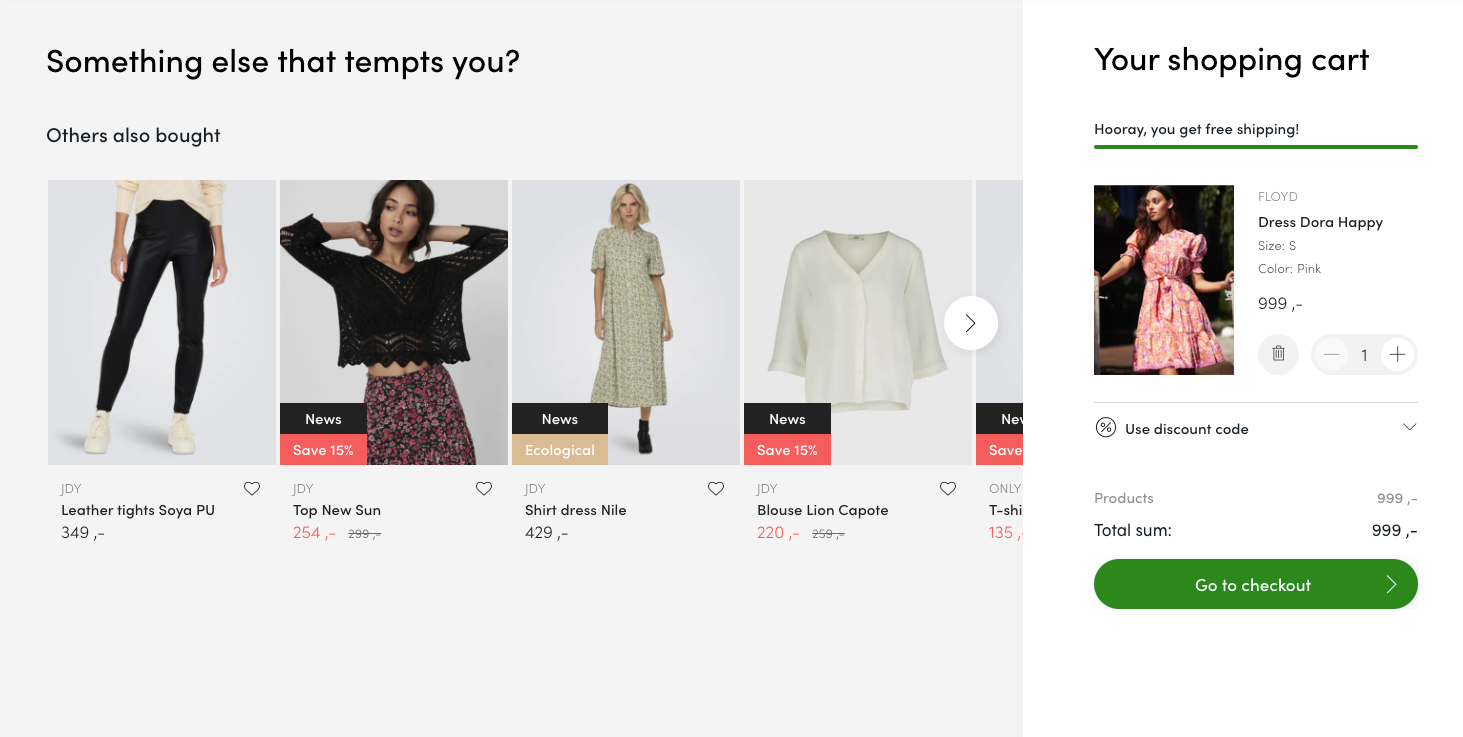
Task: Click the Ecological badge on Shirt dress
Action: pyautogui.click(x=560, y=450)
